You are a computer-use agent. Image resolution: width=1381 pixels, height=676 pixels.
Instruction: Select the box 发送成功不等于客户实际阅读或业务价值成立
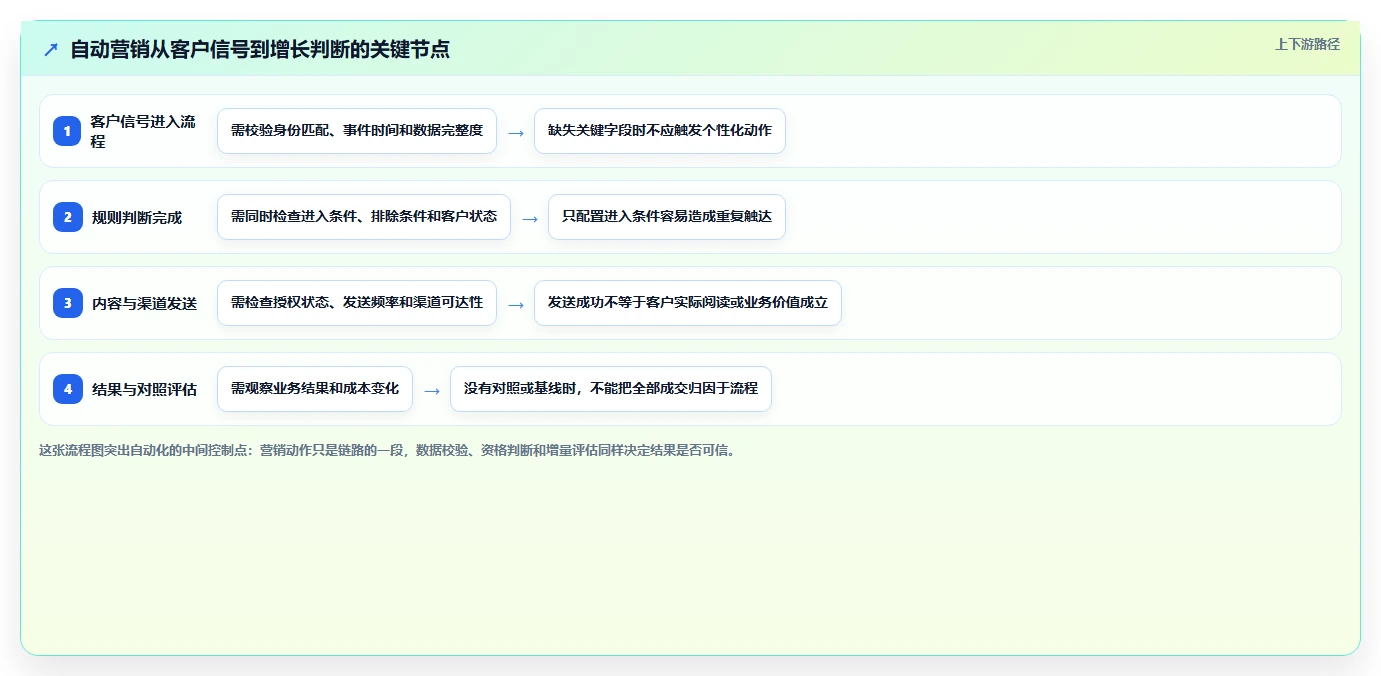[688, 303]
